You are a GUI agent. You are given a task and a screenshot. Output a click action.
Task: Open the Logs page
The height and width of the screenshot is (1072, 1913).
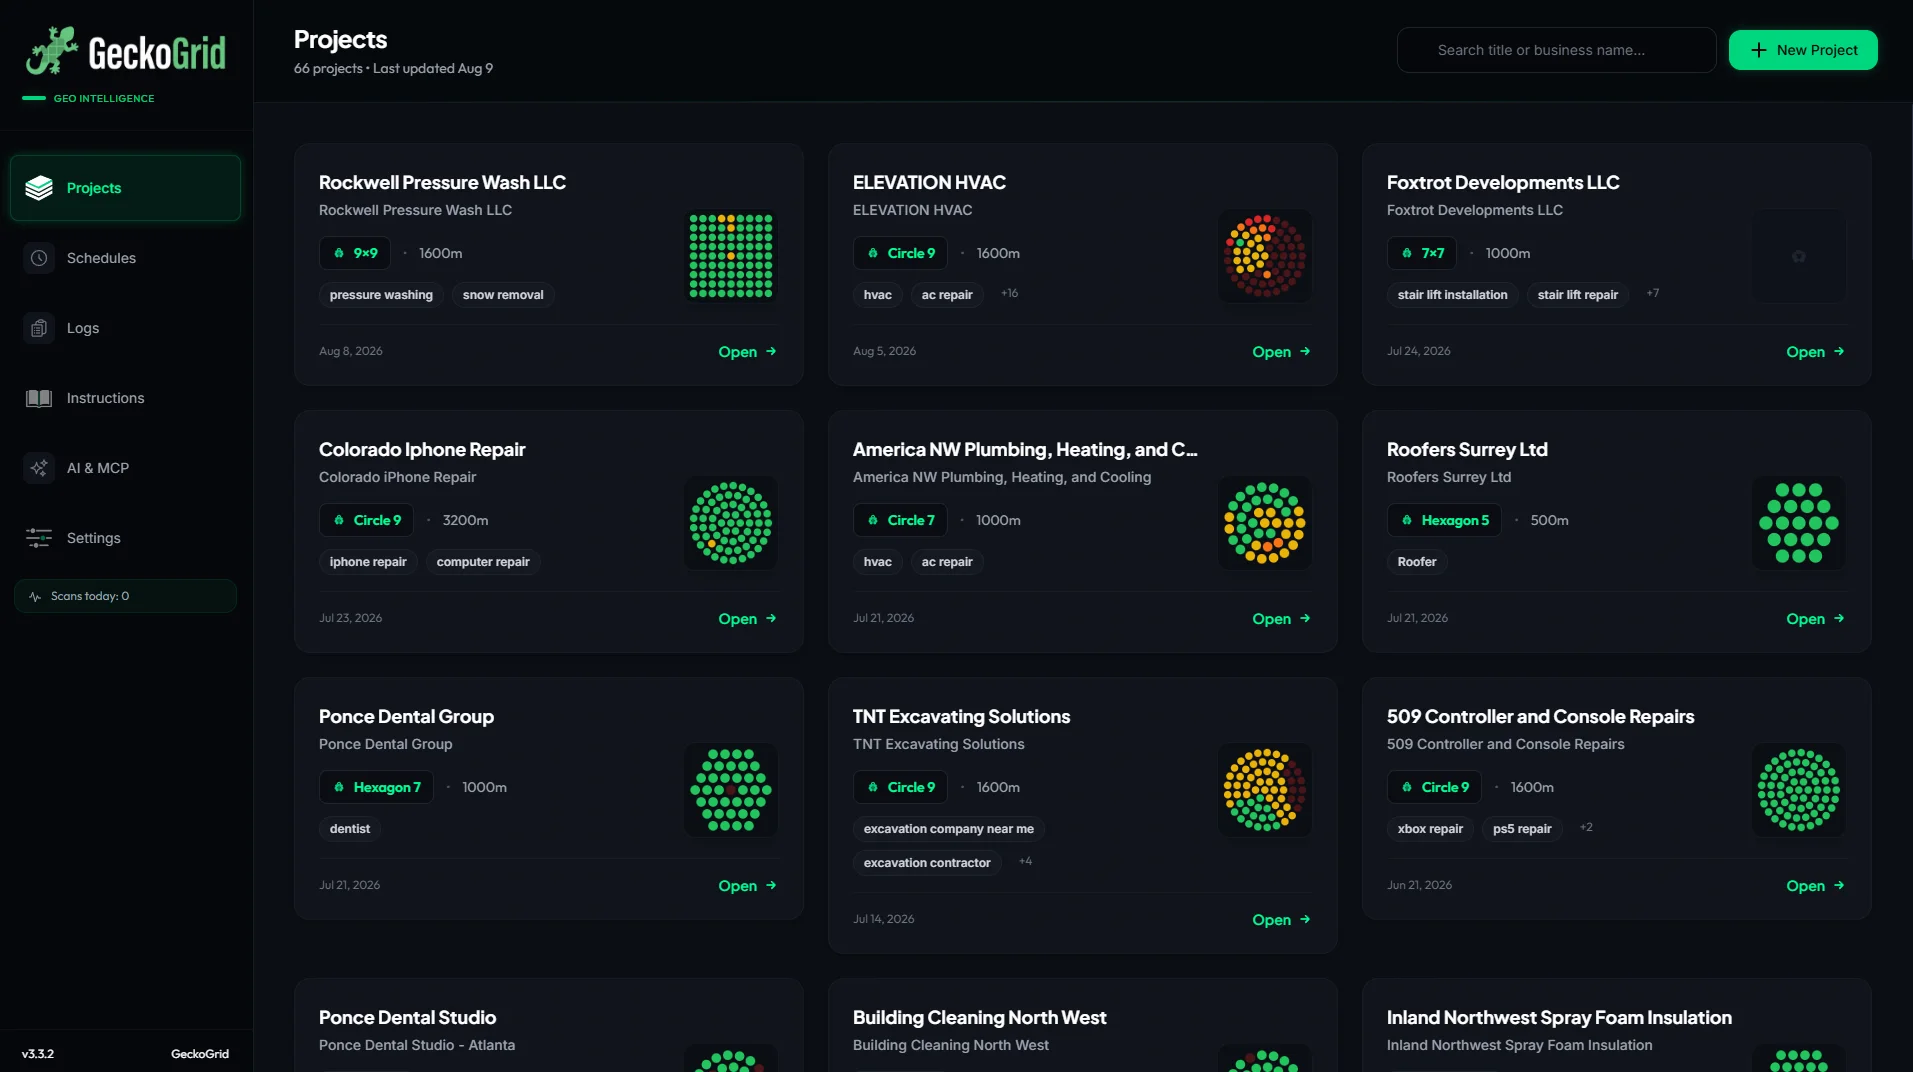(125, 328)
